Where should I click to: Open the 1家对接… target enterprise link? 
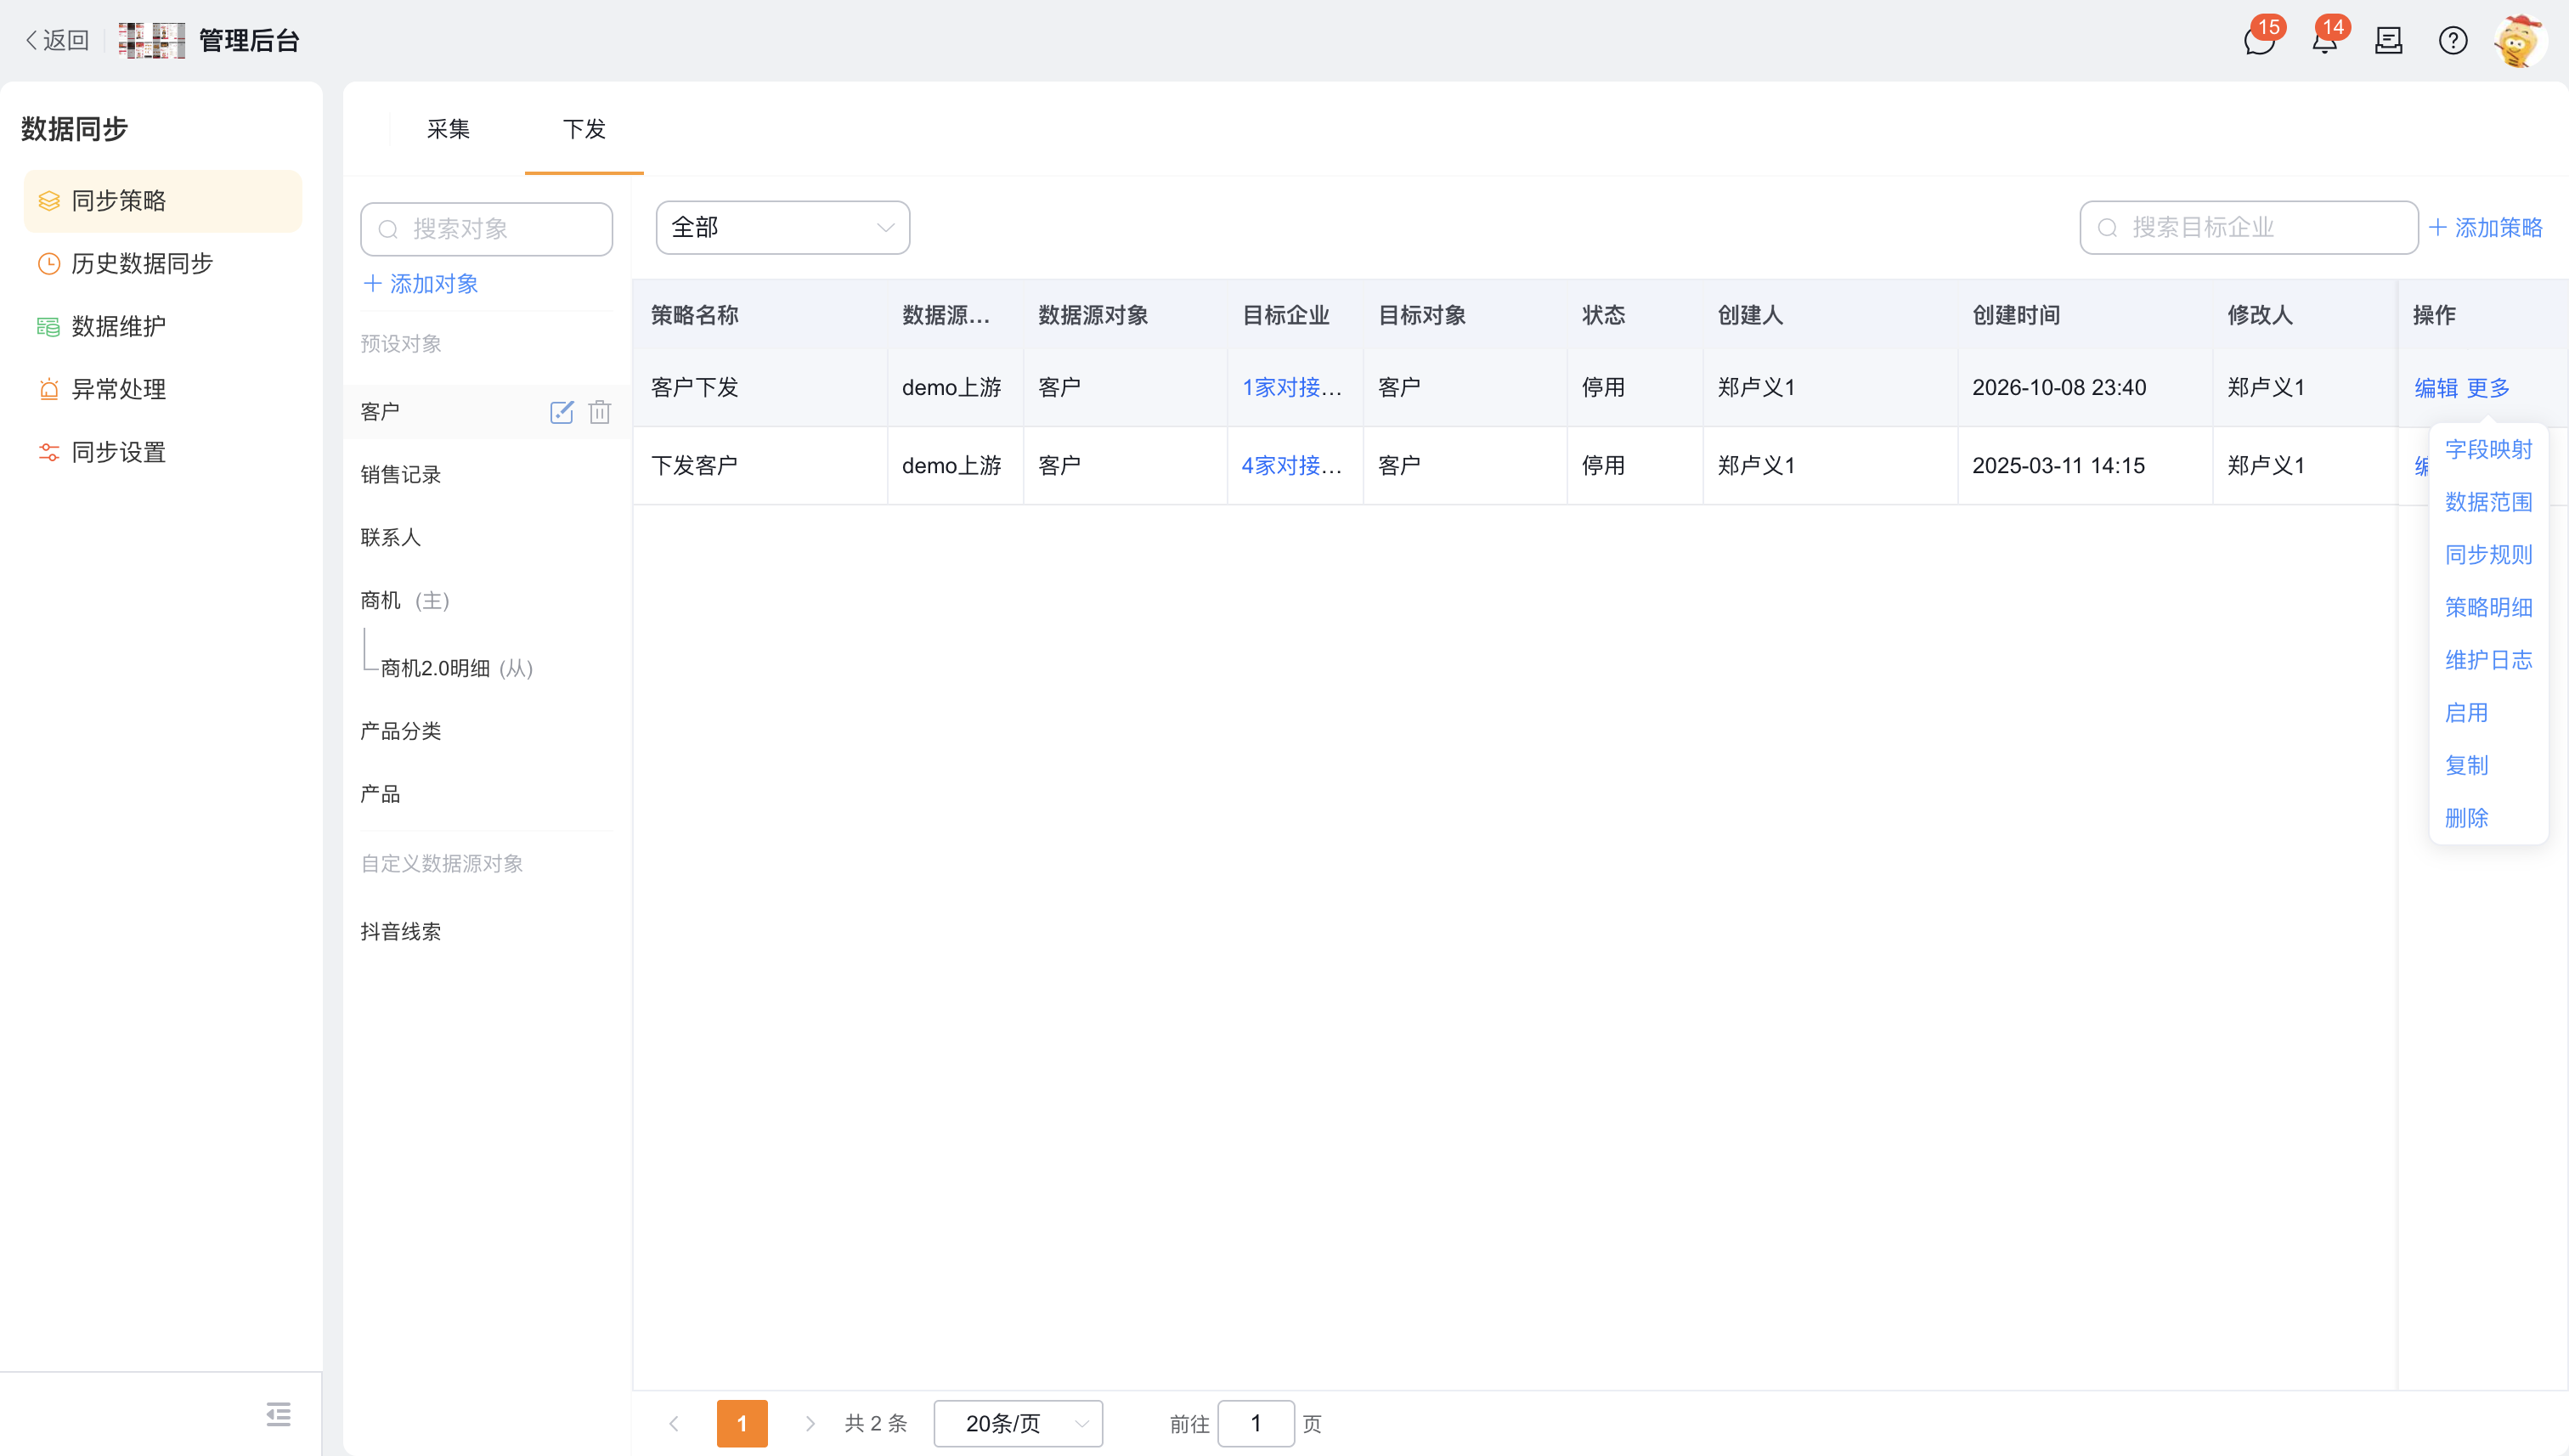pyautogui.click(x=1292, y=388)
